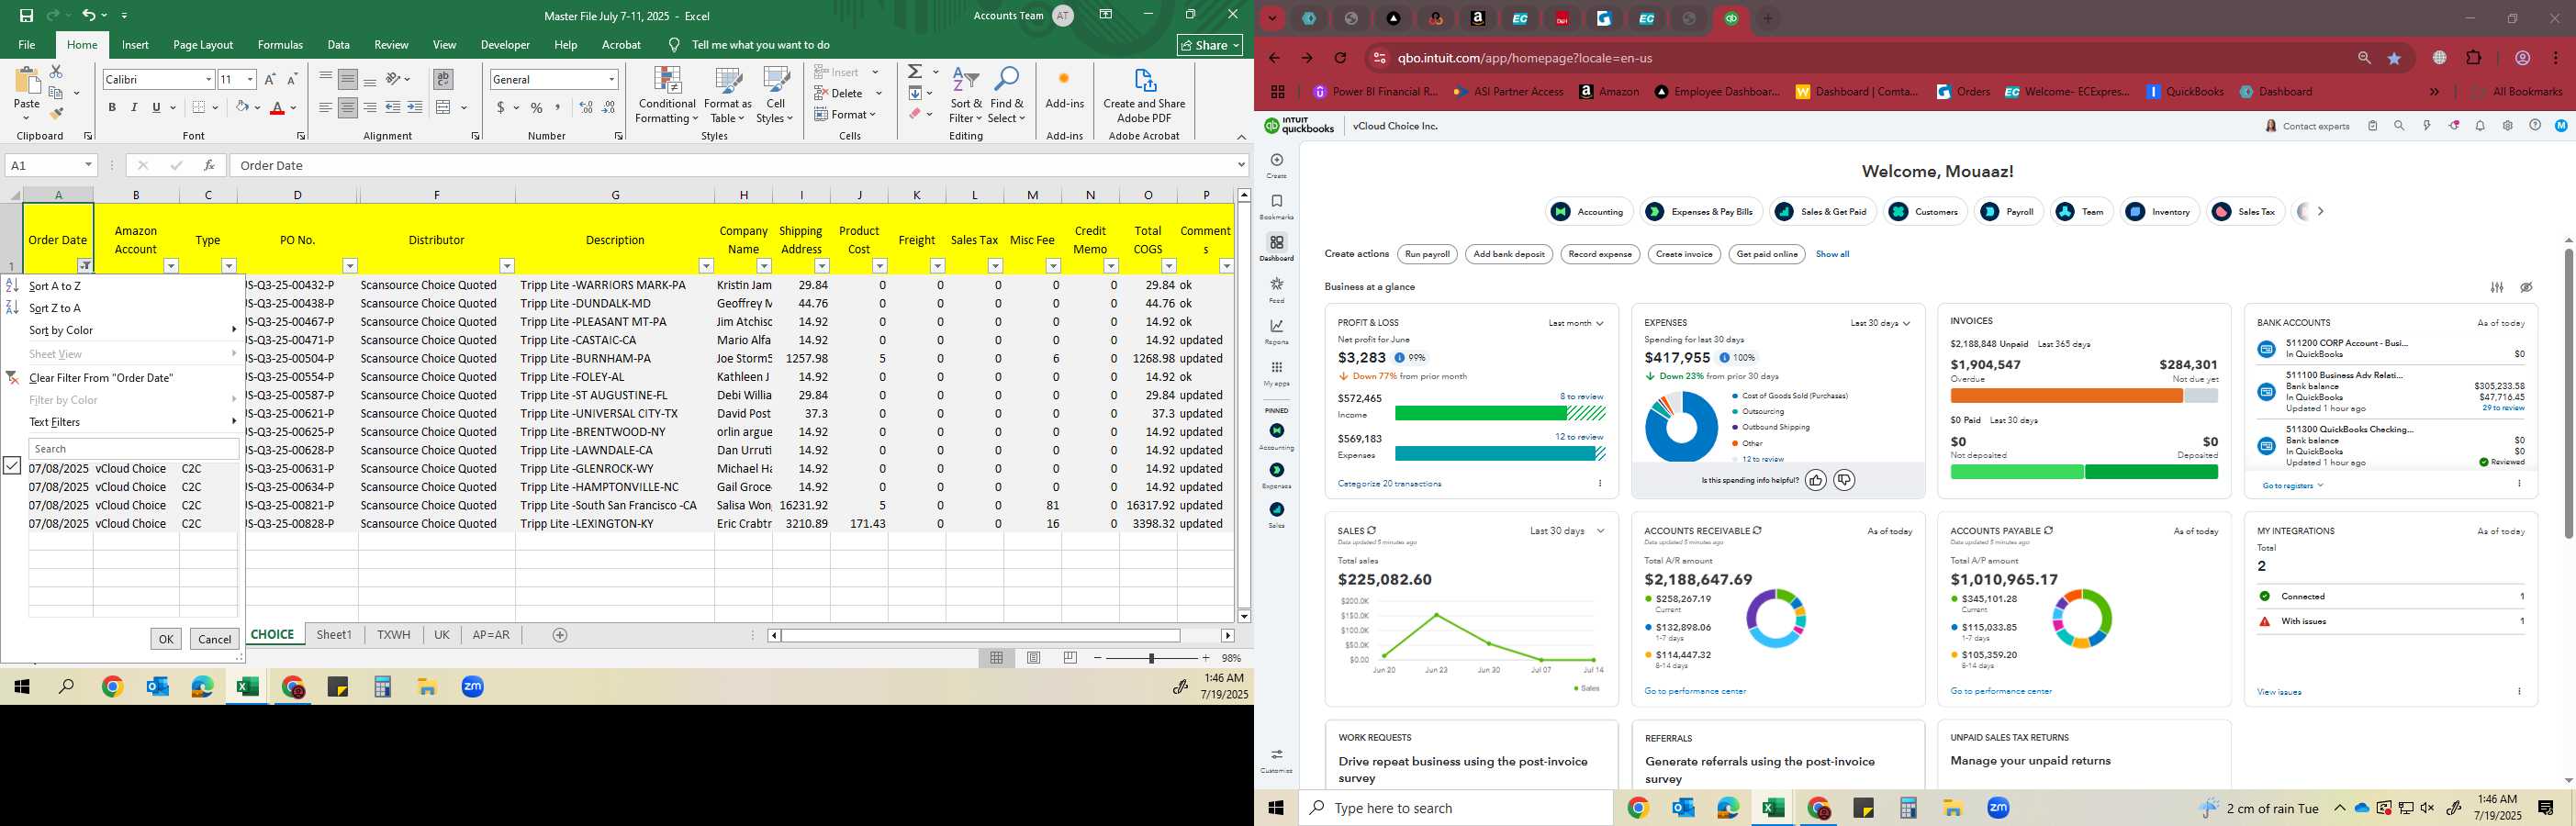Open Sort & Filter menu
Screen dimensions: 2576x826
[966, 96]
